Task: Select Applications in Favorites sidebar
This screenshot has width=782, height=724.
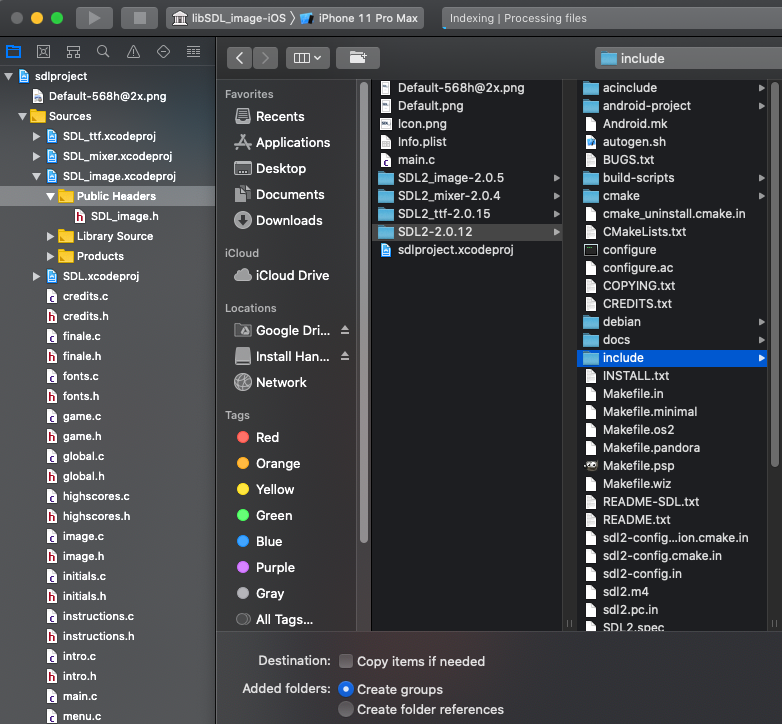Action: (282, 142)
